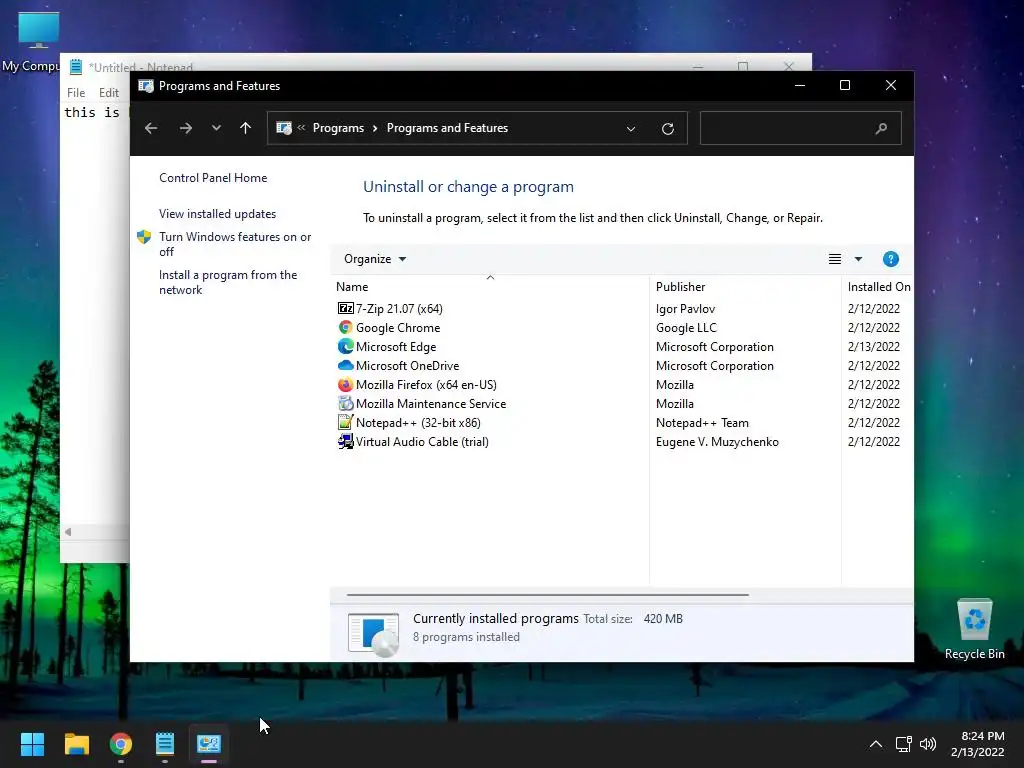Screen dimensions: 1024x768
Task: Open the Edit menu in Notepad
Action: tap(108, 93)
